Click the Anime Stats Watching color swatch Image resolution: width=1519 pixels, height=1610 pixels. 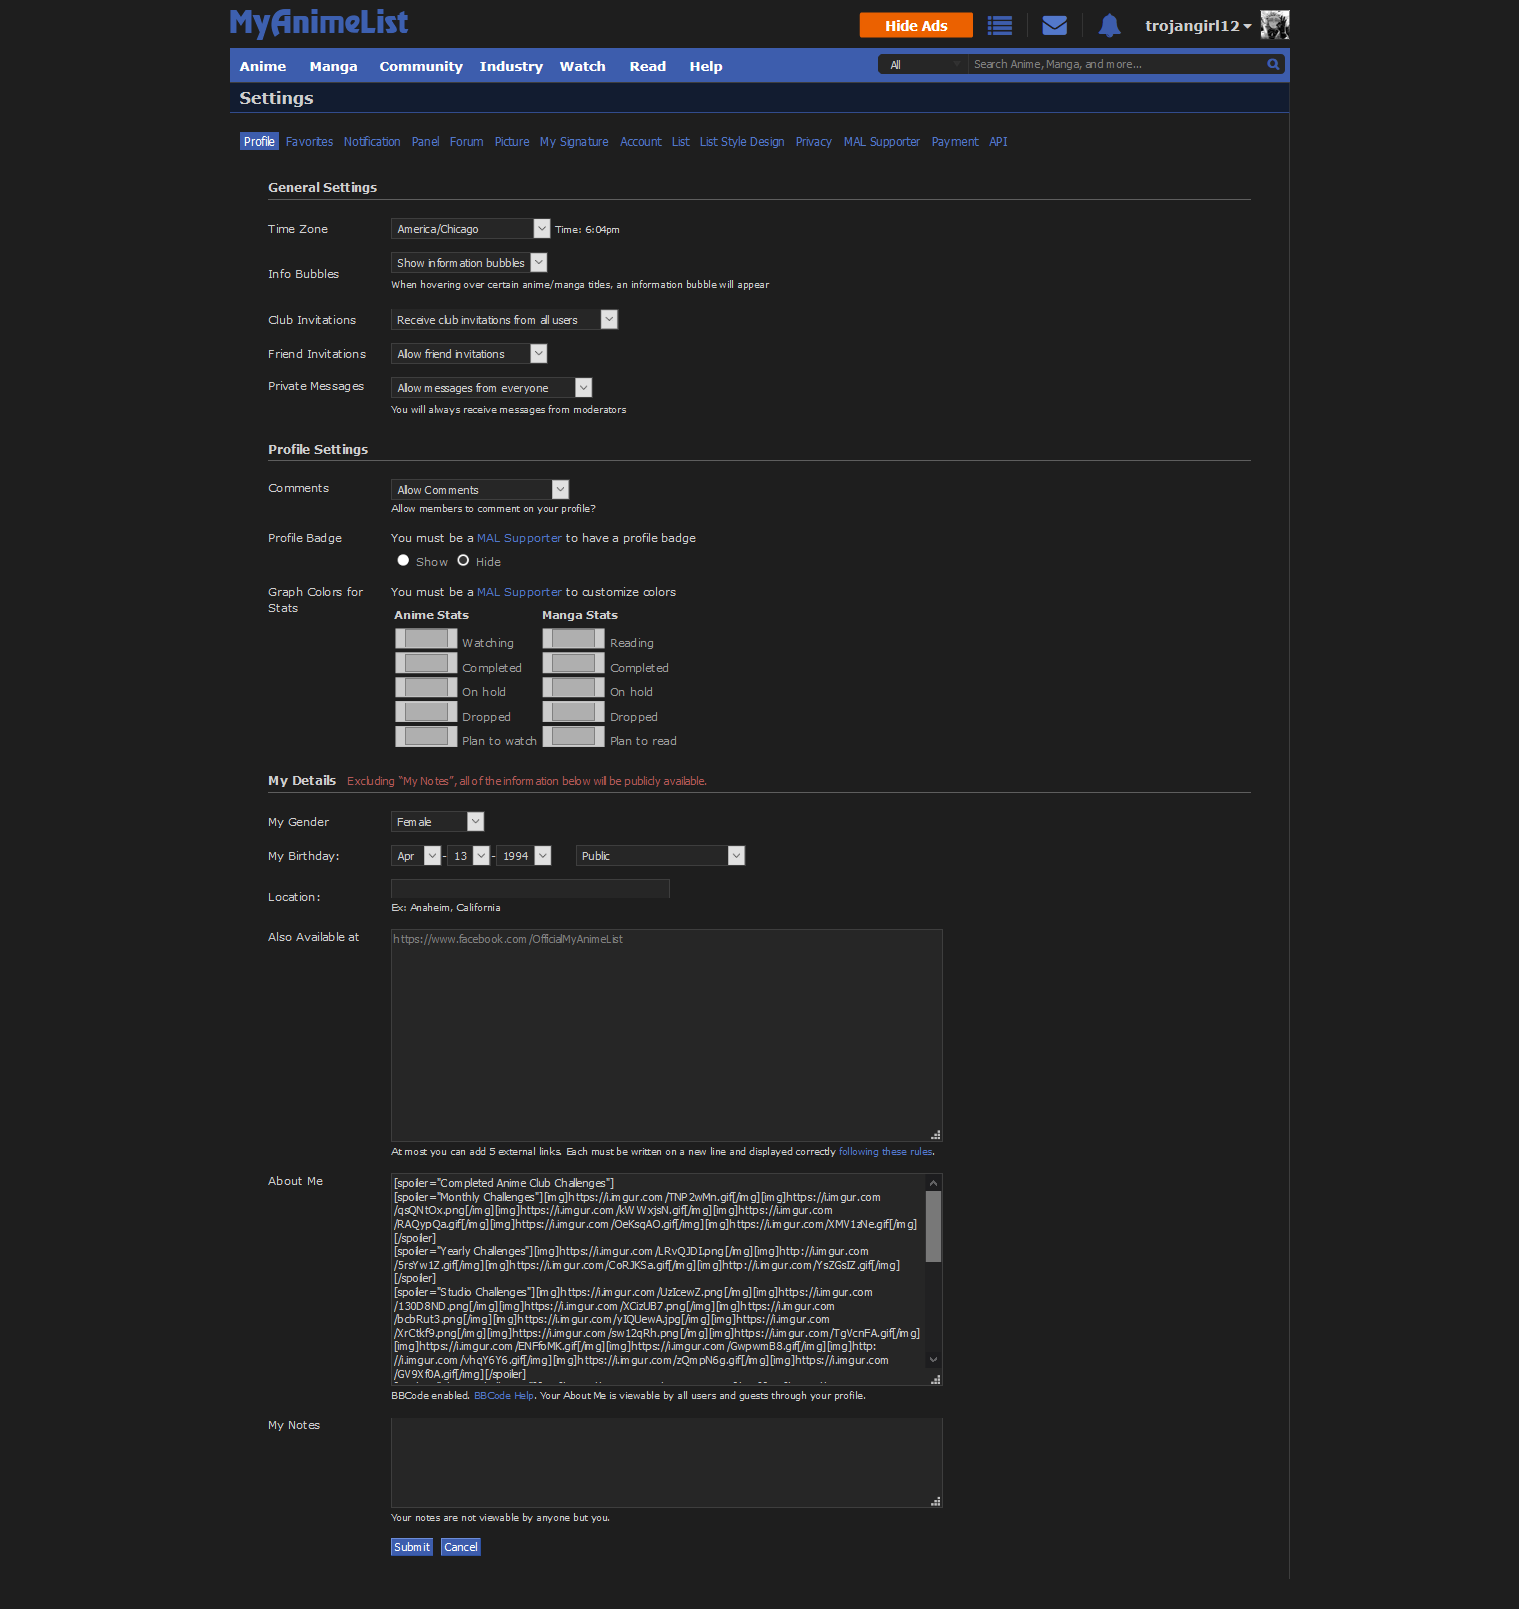tap(426, 639)
